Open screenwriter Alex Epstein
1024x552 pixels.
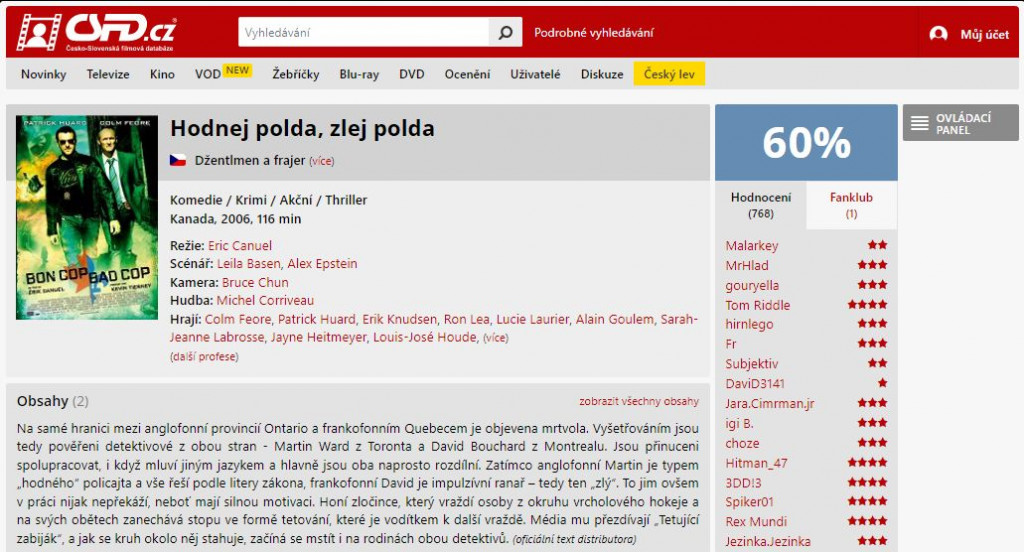point(323,263)
